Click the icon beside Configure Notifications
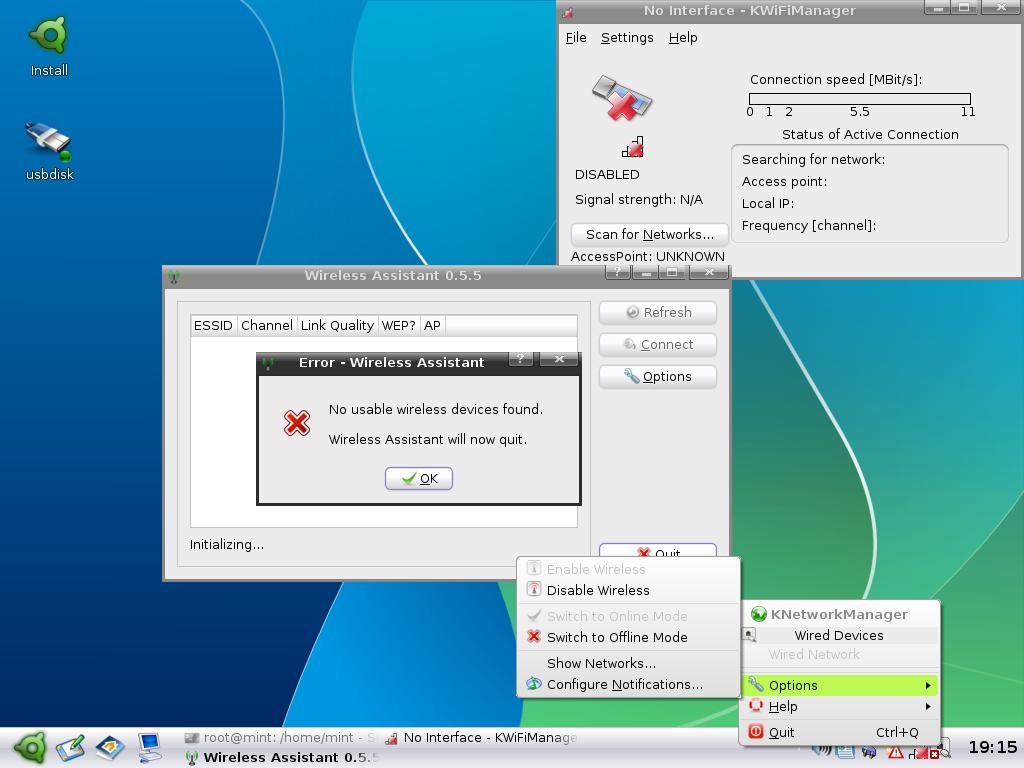Viewport: 1024px width, 768px height. pos(534,684)
